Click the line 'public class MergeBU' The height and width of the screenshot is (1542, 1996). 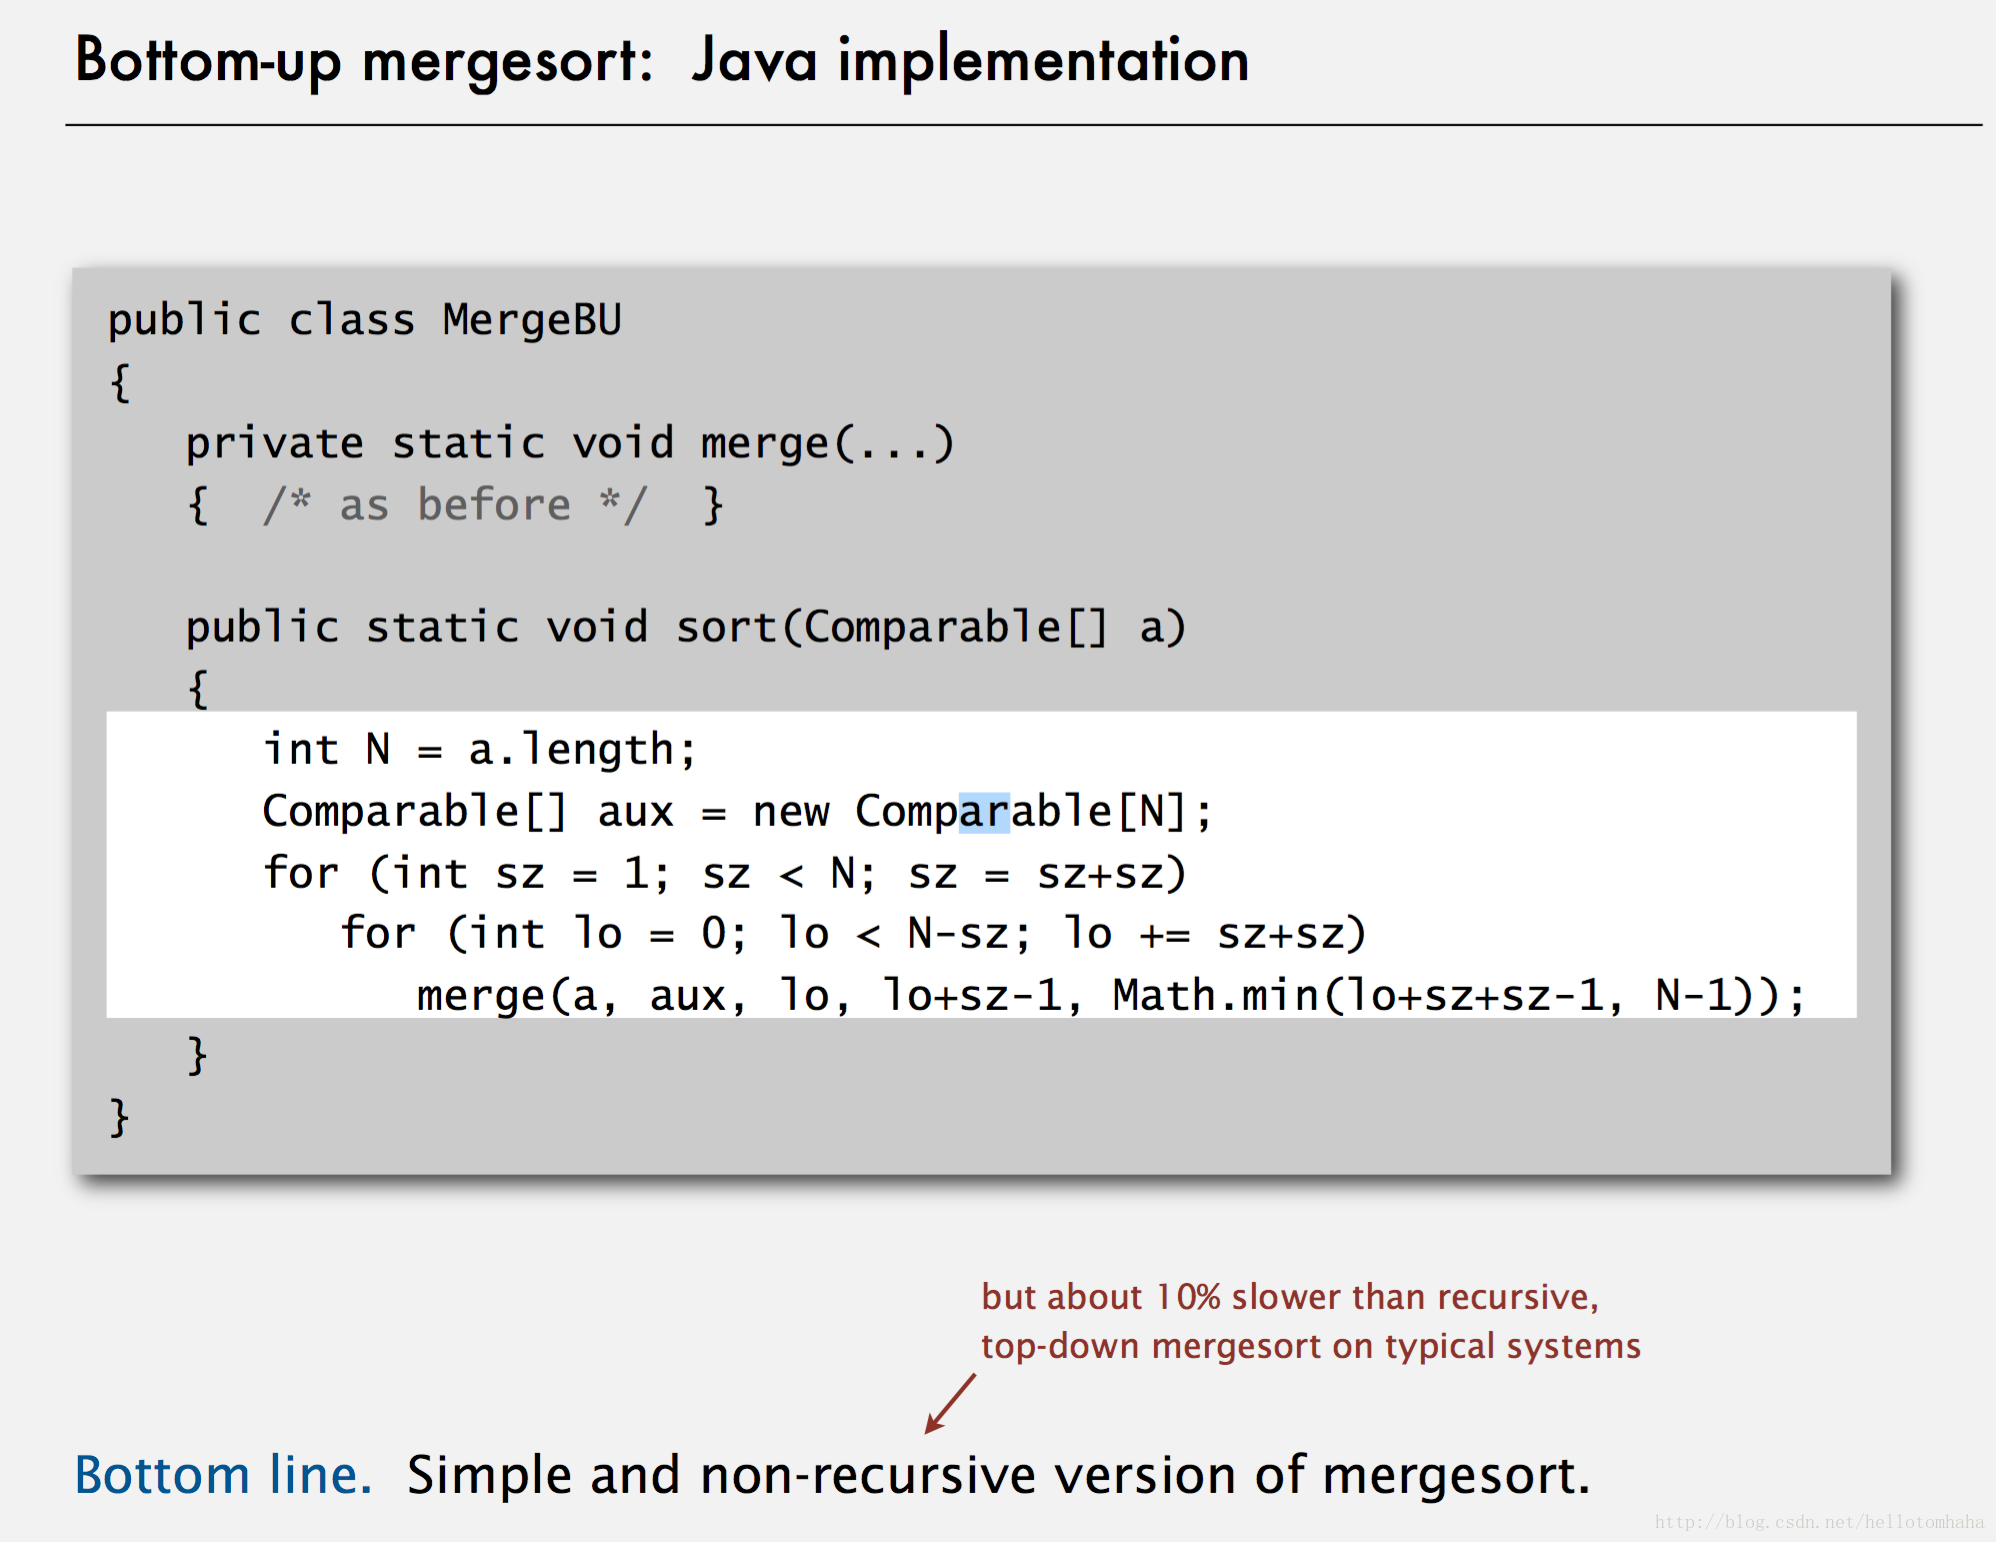tap(364, 322)
